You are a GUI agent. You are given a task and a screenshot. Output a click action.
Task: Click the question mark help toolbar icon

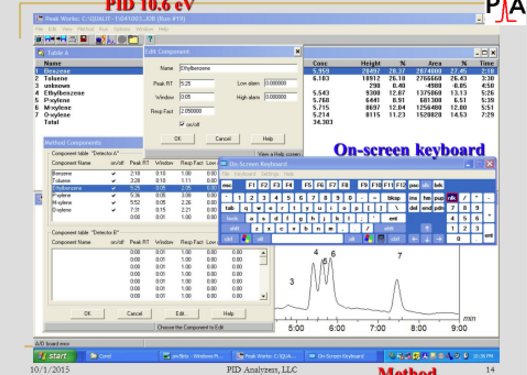click(x=150, y=39)
